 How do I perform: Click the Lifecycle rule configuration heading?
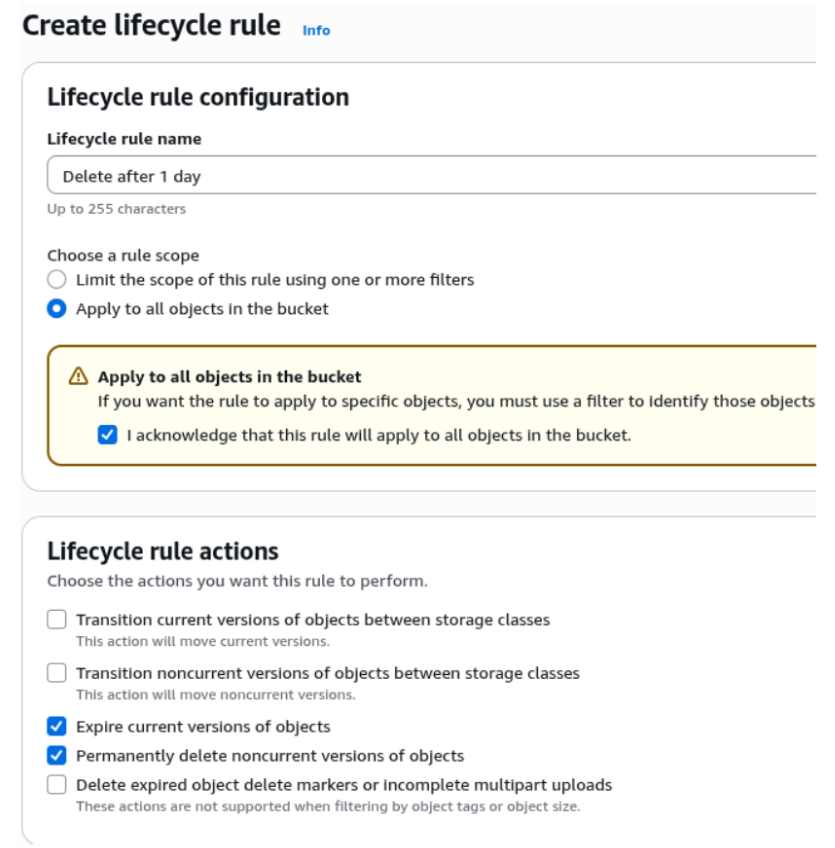pos(197,97)
